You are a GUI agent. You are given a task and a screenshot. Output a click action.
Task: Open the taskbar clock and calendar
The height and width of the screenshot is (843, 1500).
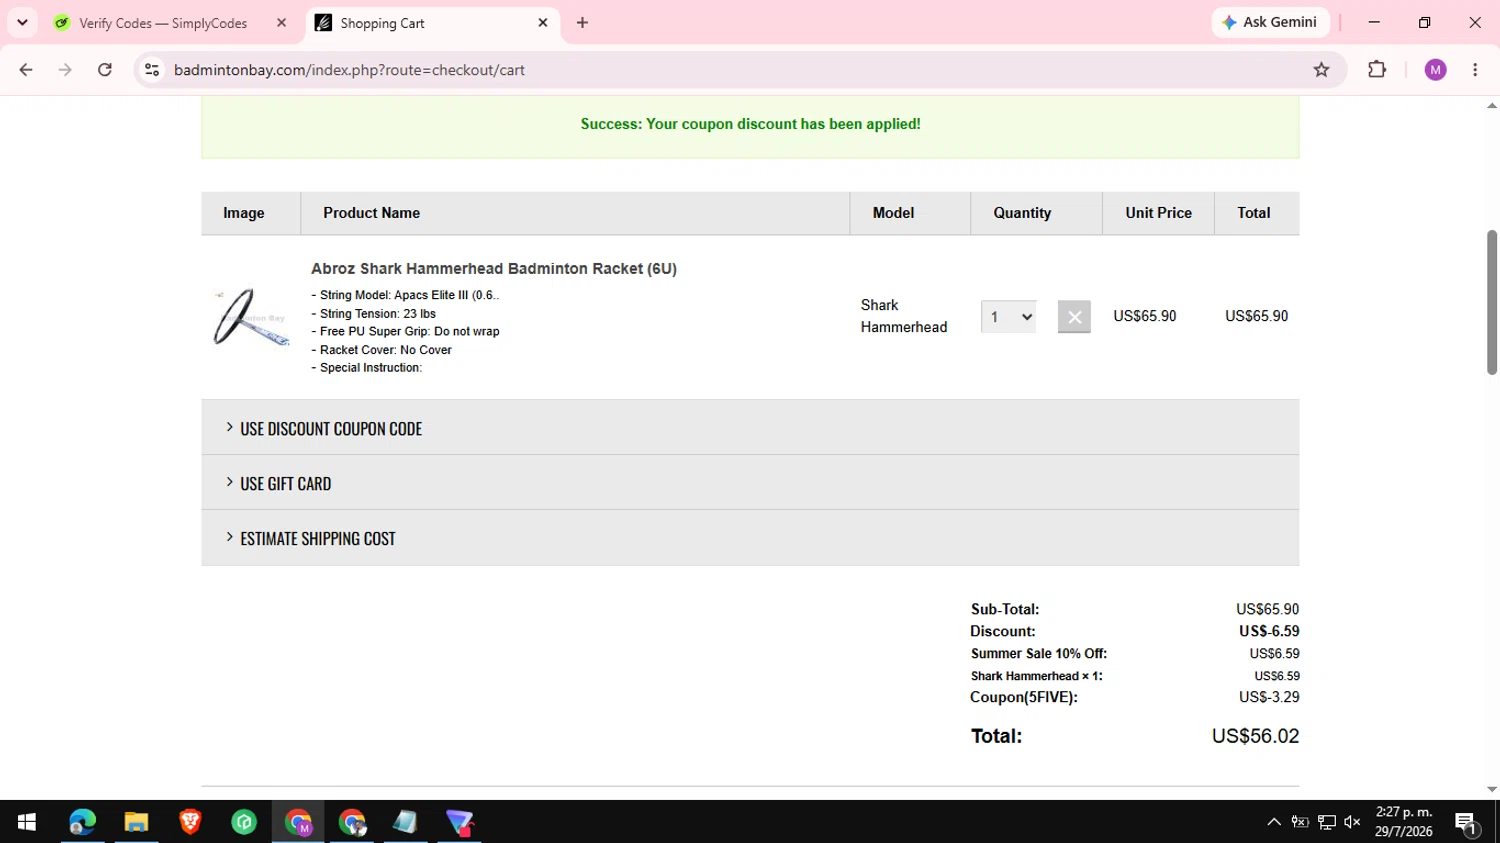pyautogui.click(x=1404, y=822)
